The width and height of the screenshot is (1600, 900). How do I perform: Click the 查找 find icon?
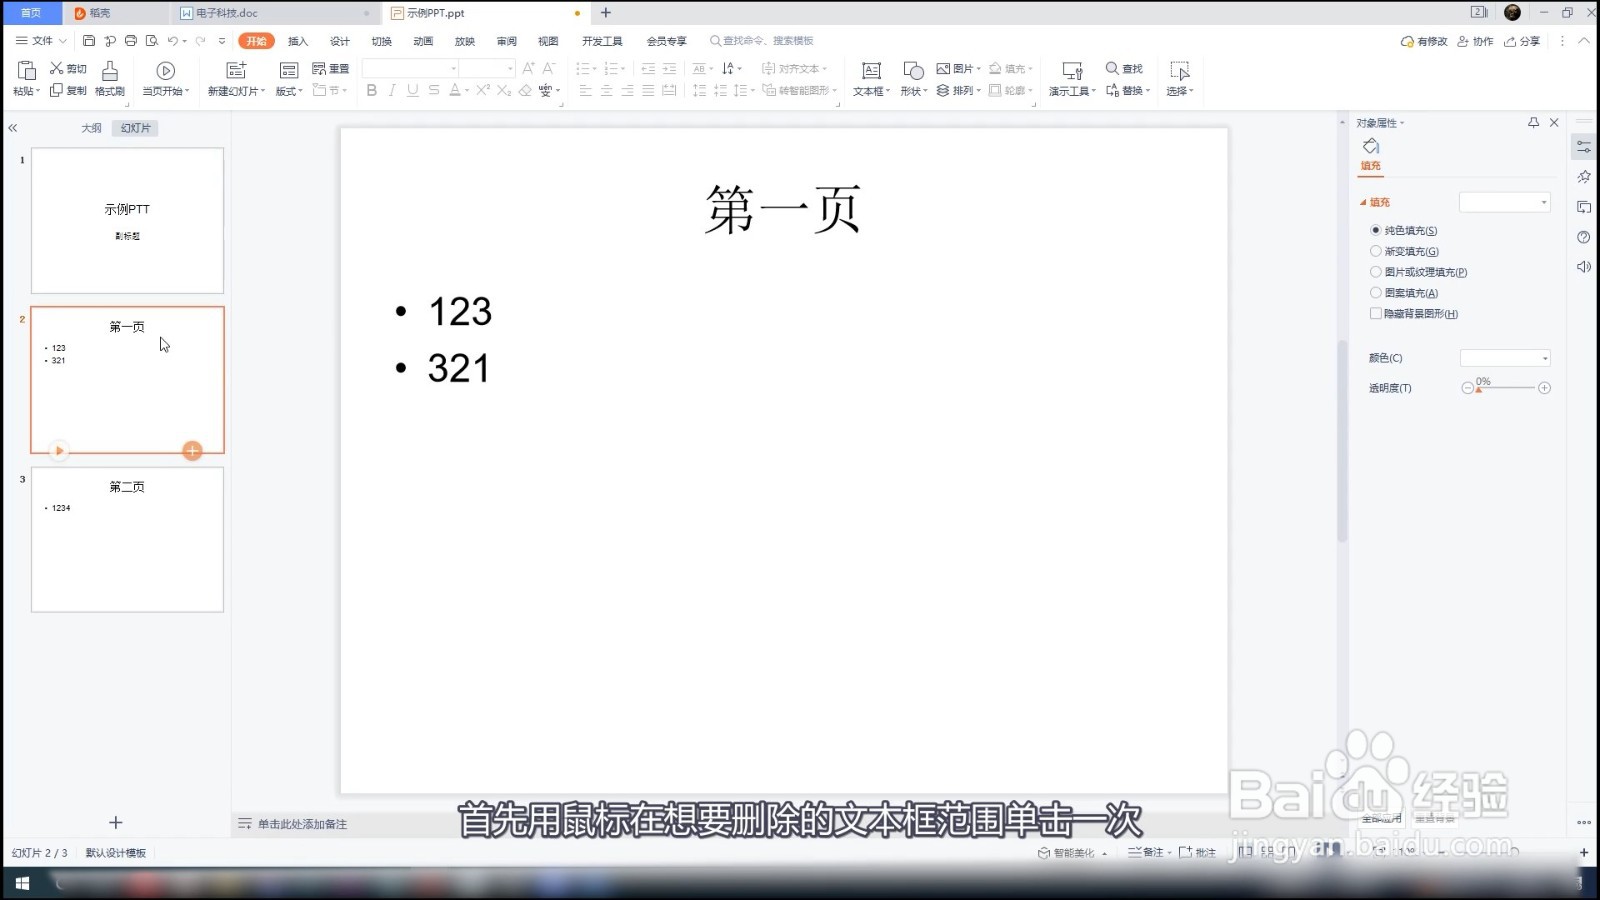click(1123, 68)
